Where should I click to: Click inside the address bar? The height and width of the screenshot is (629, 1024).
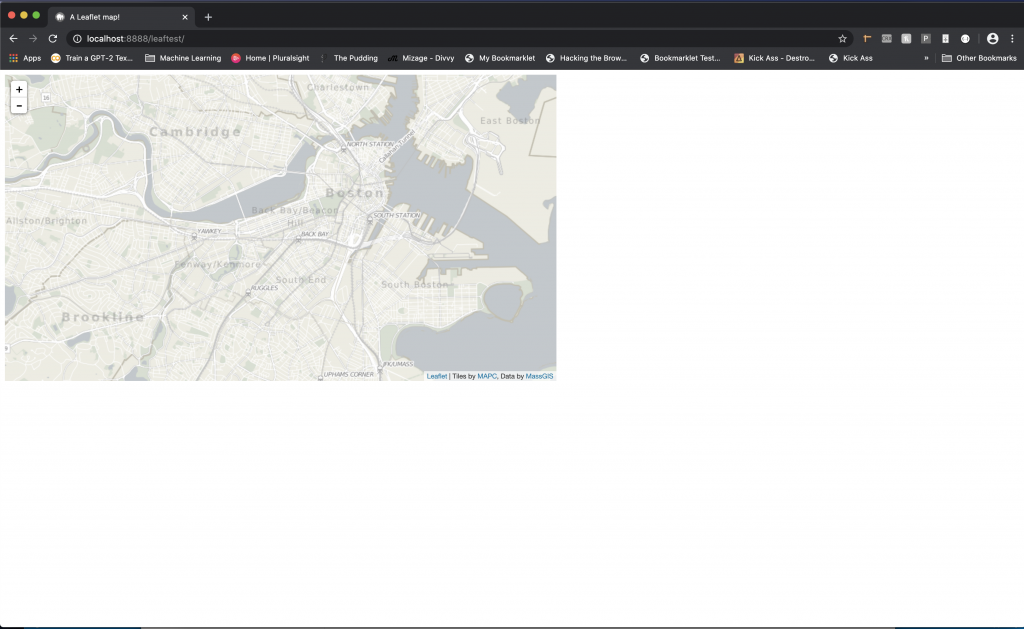pos(300,38)
